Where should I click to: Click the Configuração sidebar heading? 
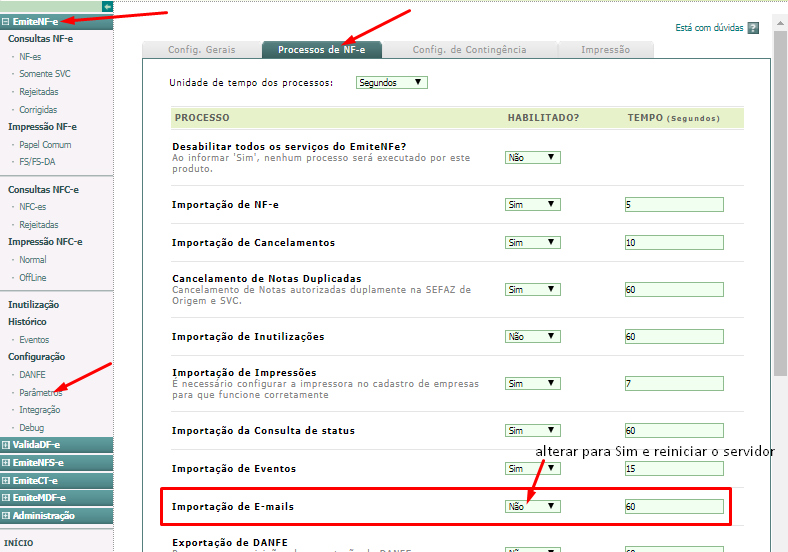point(36,357)
